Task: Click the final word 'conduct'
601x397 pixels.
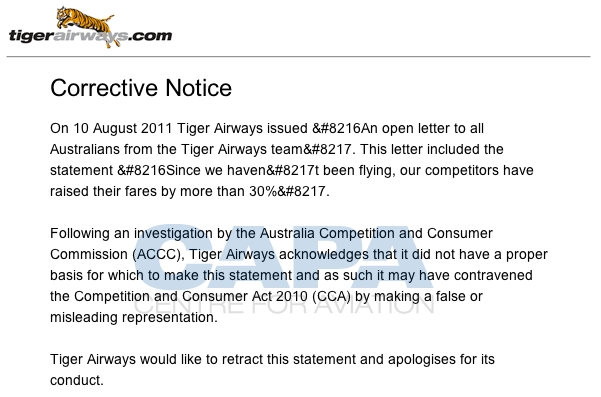Action: [77, 380]
